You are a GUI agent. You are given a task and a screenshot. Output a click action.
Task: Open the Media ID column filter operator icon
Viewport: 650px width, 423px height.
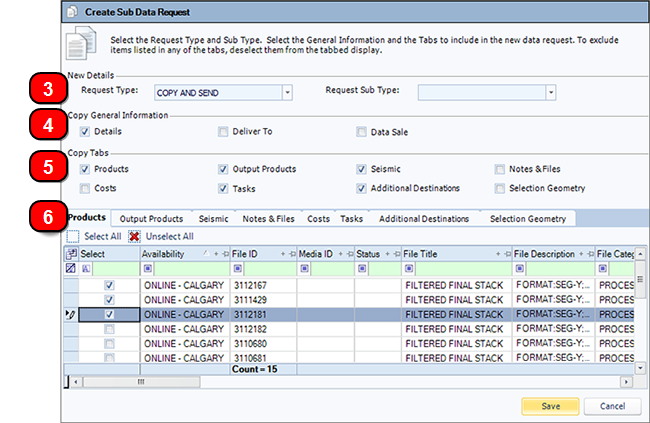pos(304,269)
